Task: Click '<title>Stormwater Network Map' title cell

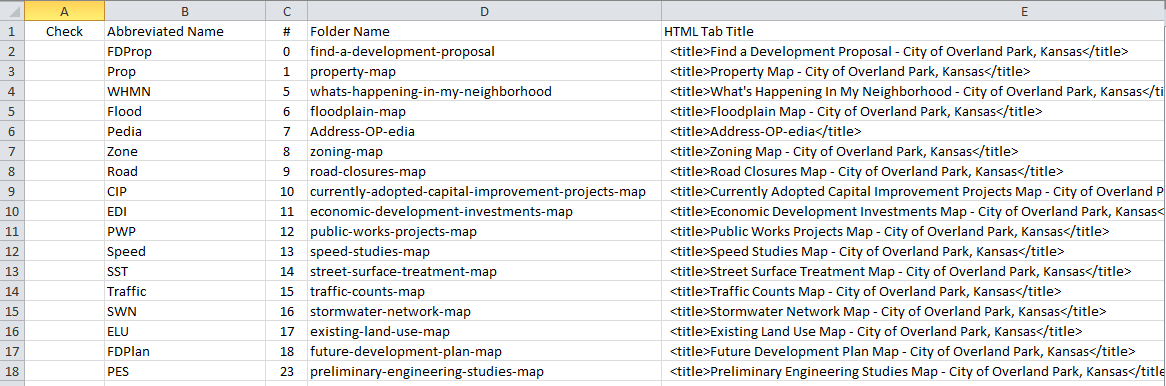Action: pos(914,312)
